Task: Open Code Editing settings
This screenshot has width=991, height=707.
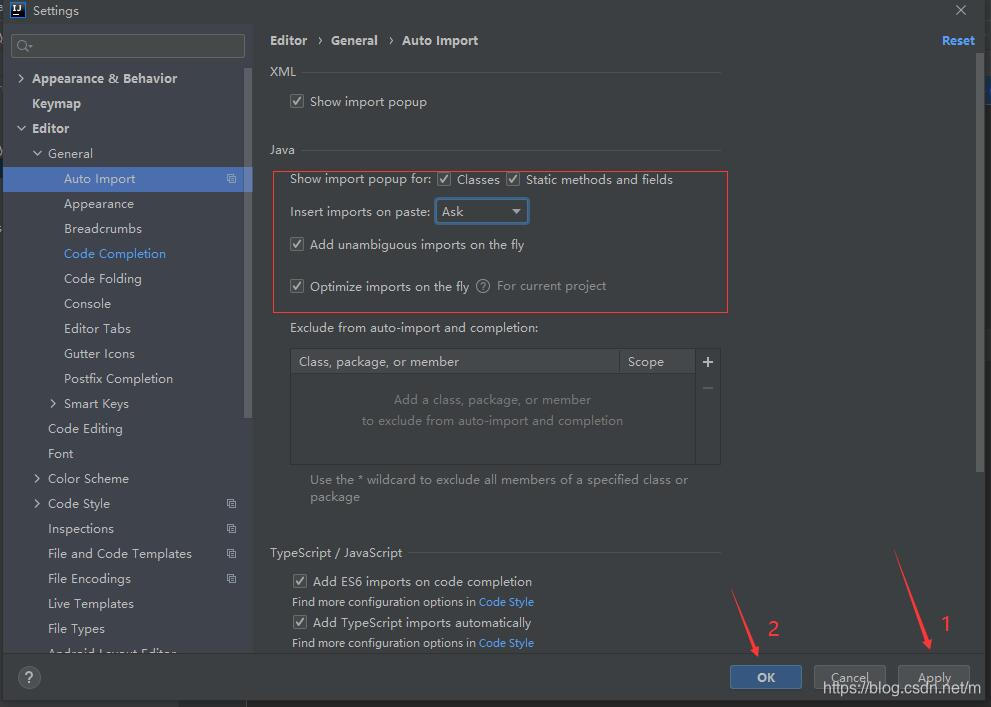Action: pyautogui.click(x=85, y=428)
